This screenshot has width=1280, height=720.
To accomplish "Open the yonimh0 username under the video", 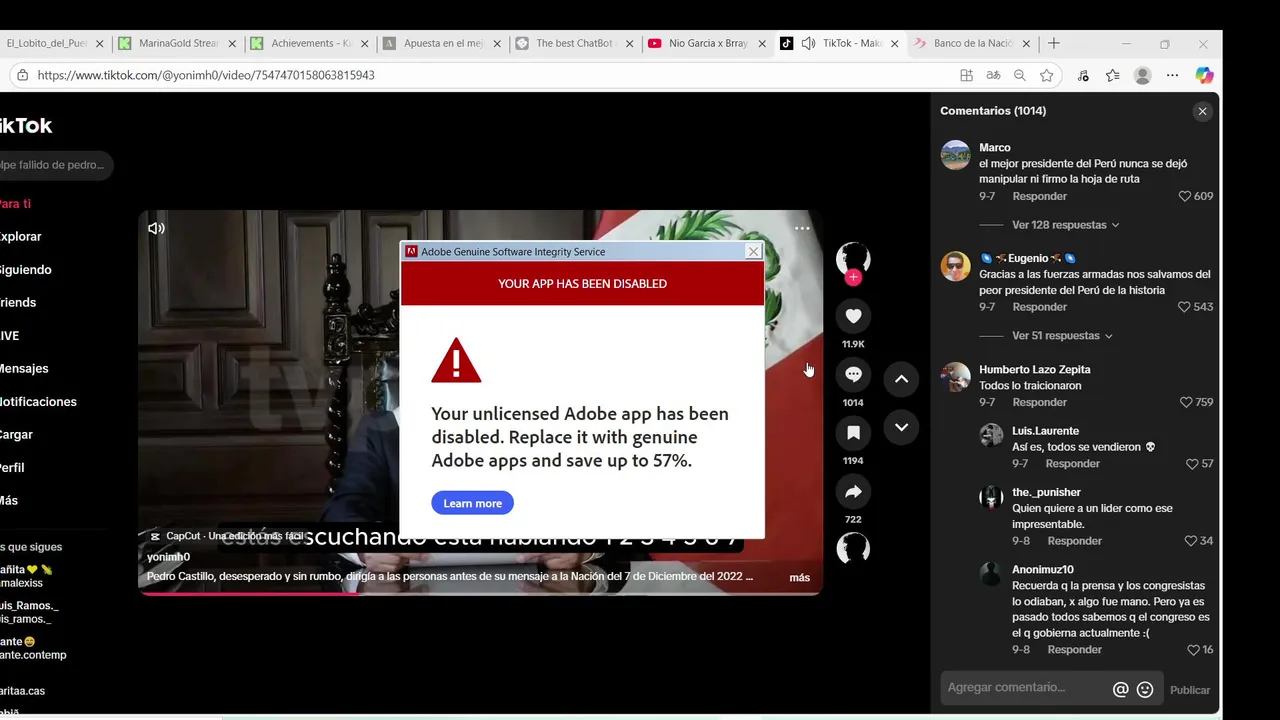I will pyautogui.click(x=168, y=557).
